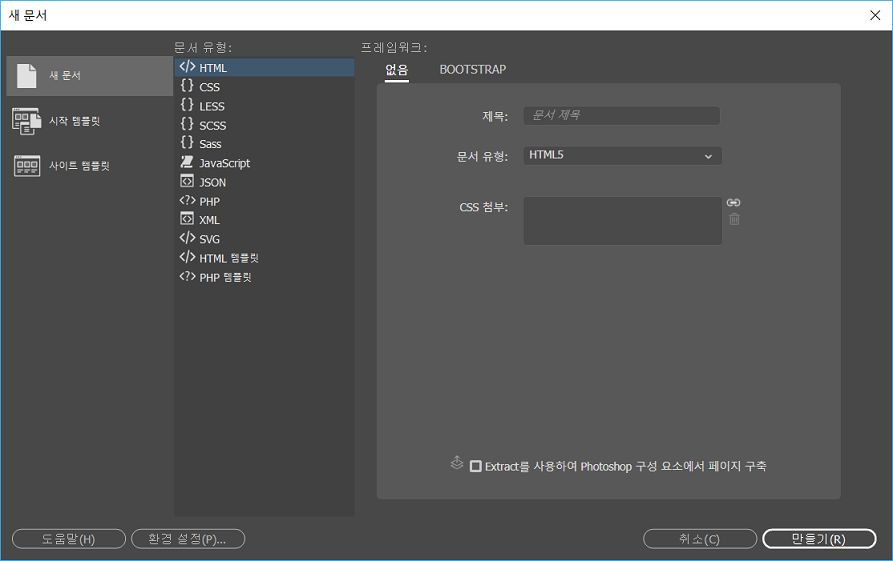Choose the PHP tag icon
893x561 pixels.
[x=187, y=200]
